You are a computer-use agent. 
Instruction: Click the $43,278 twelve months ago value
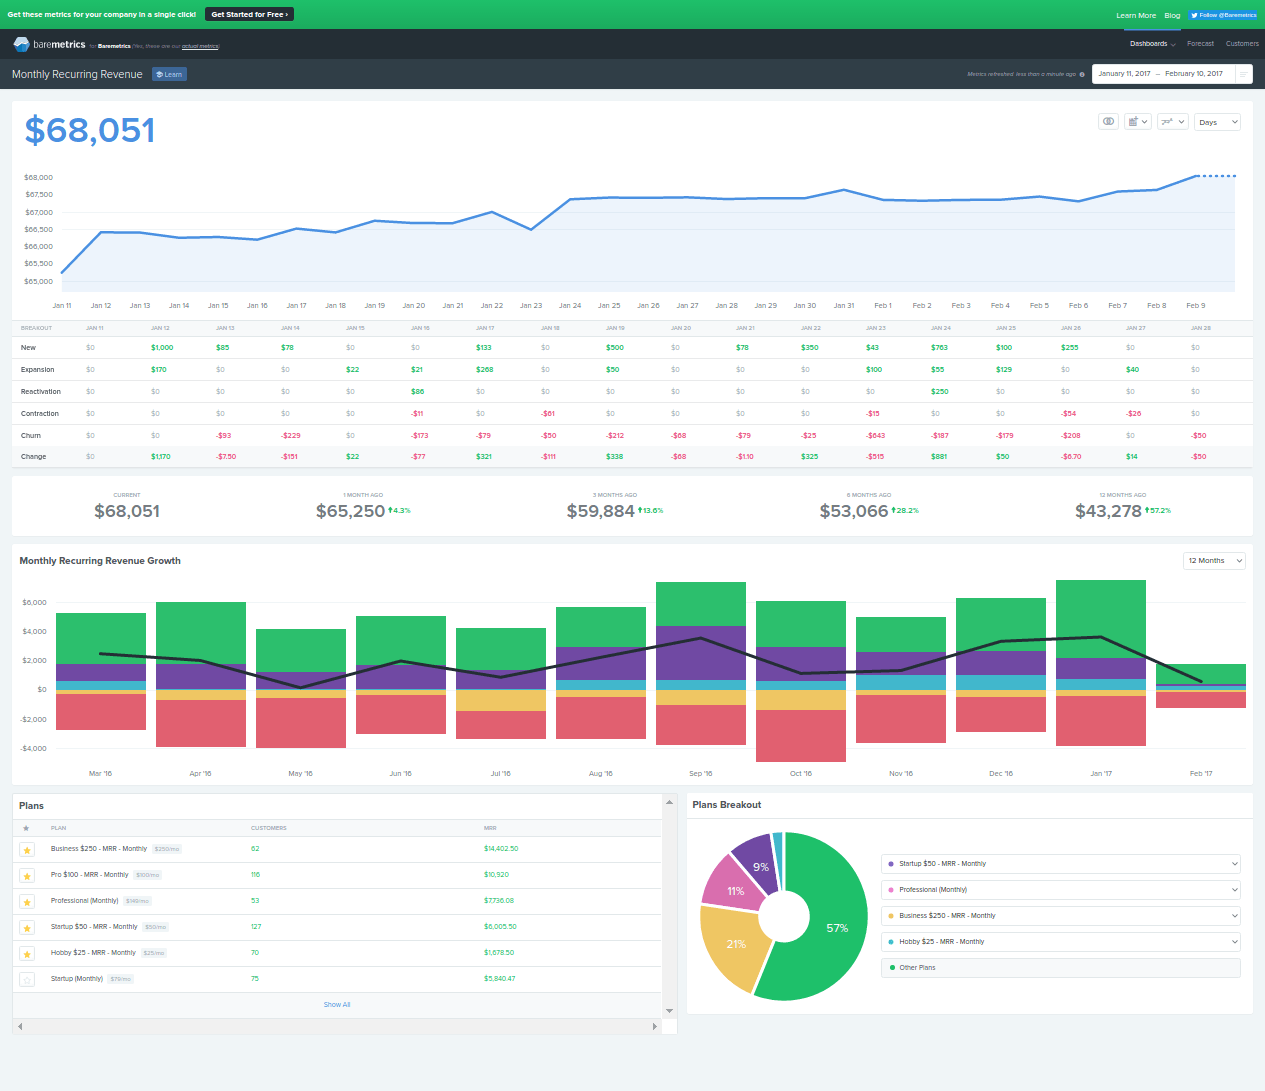tap(1108, 511)
